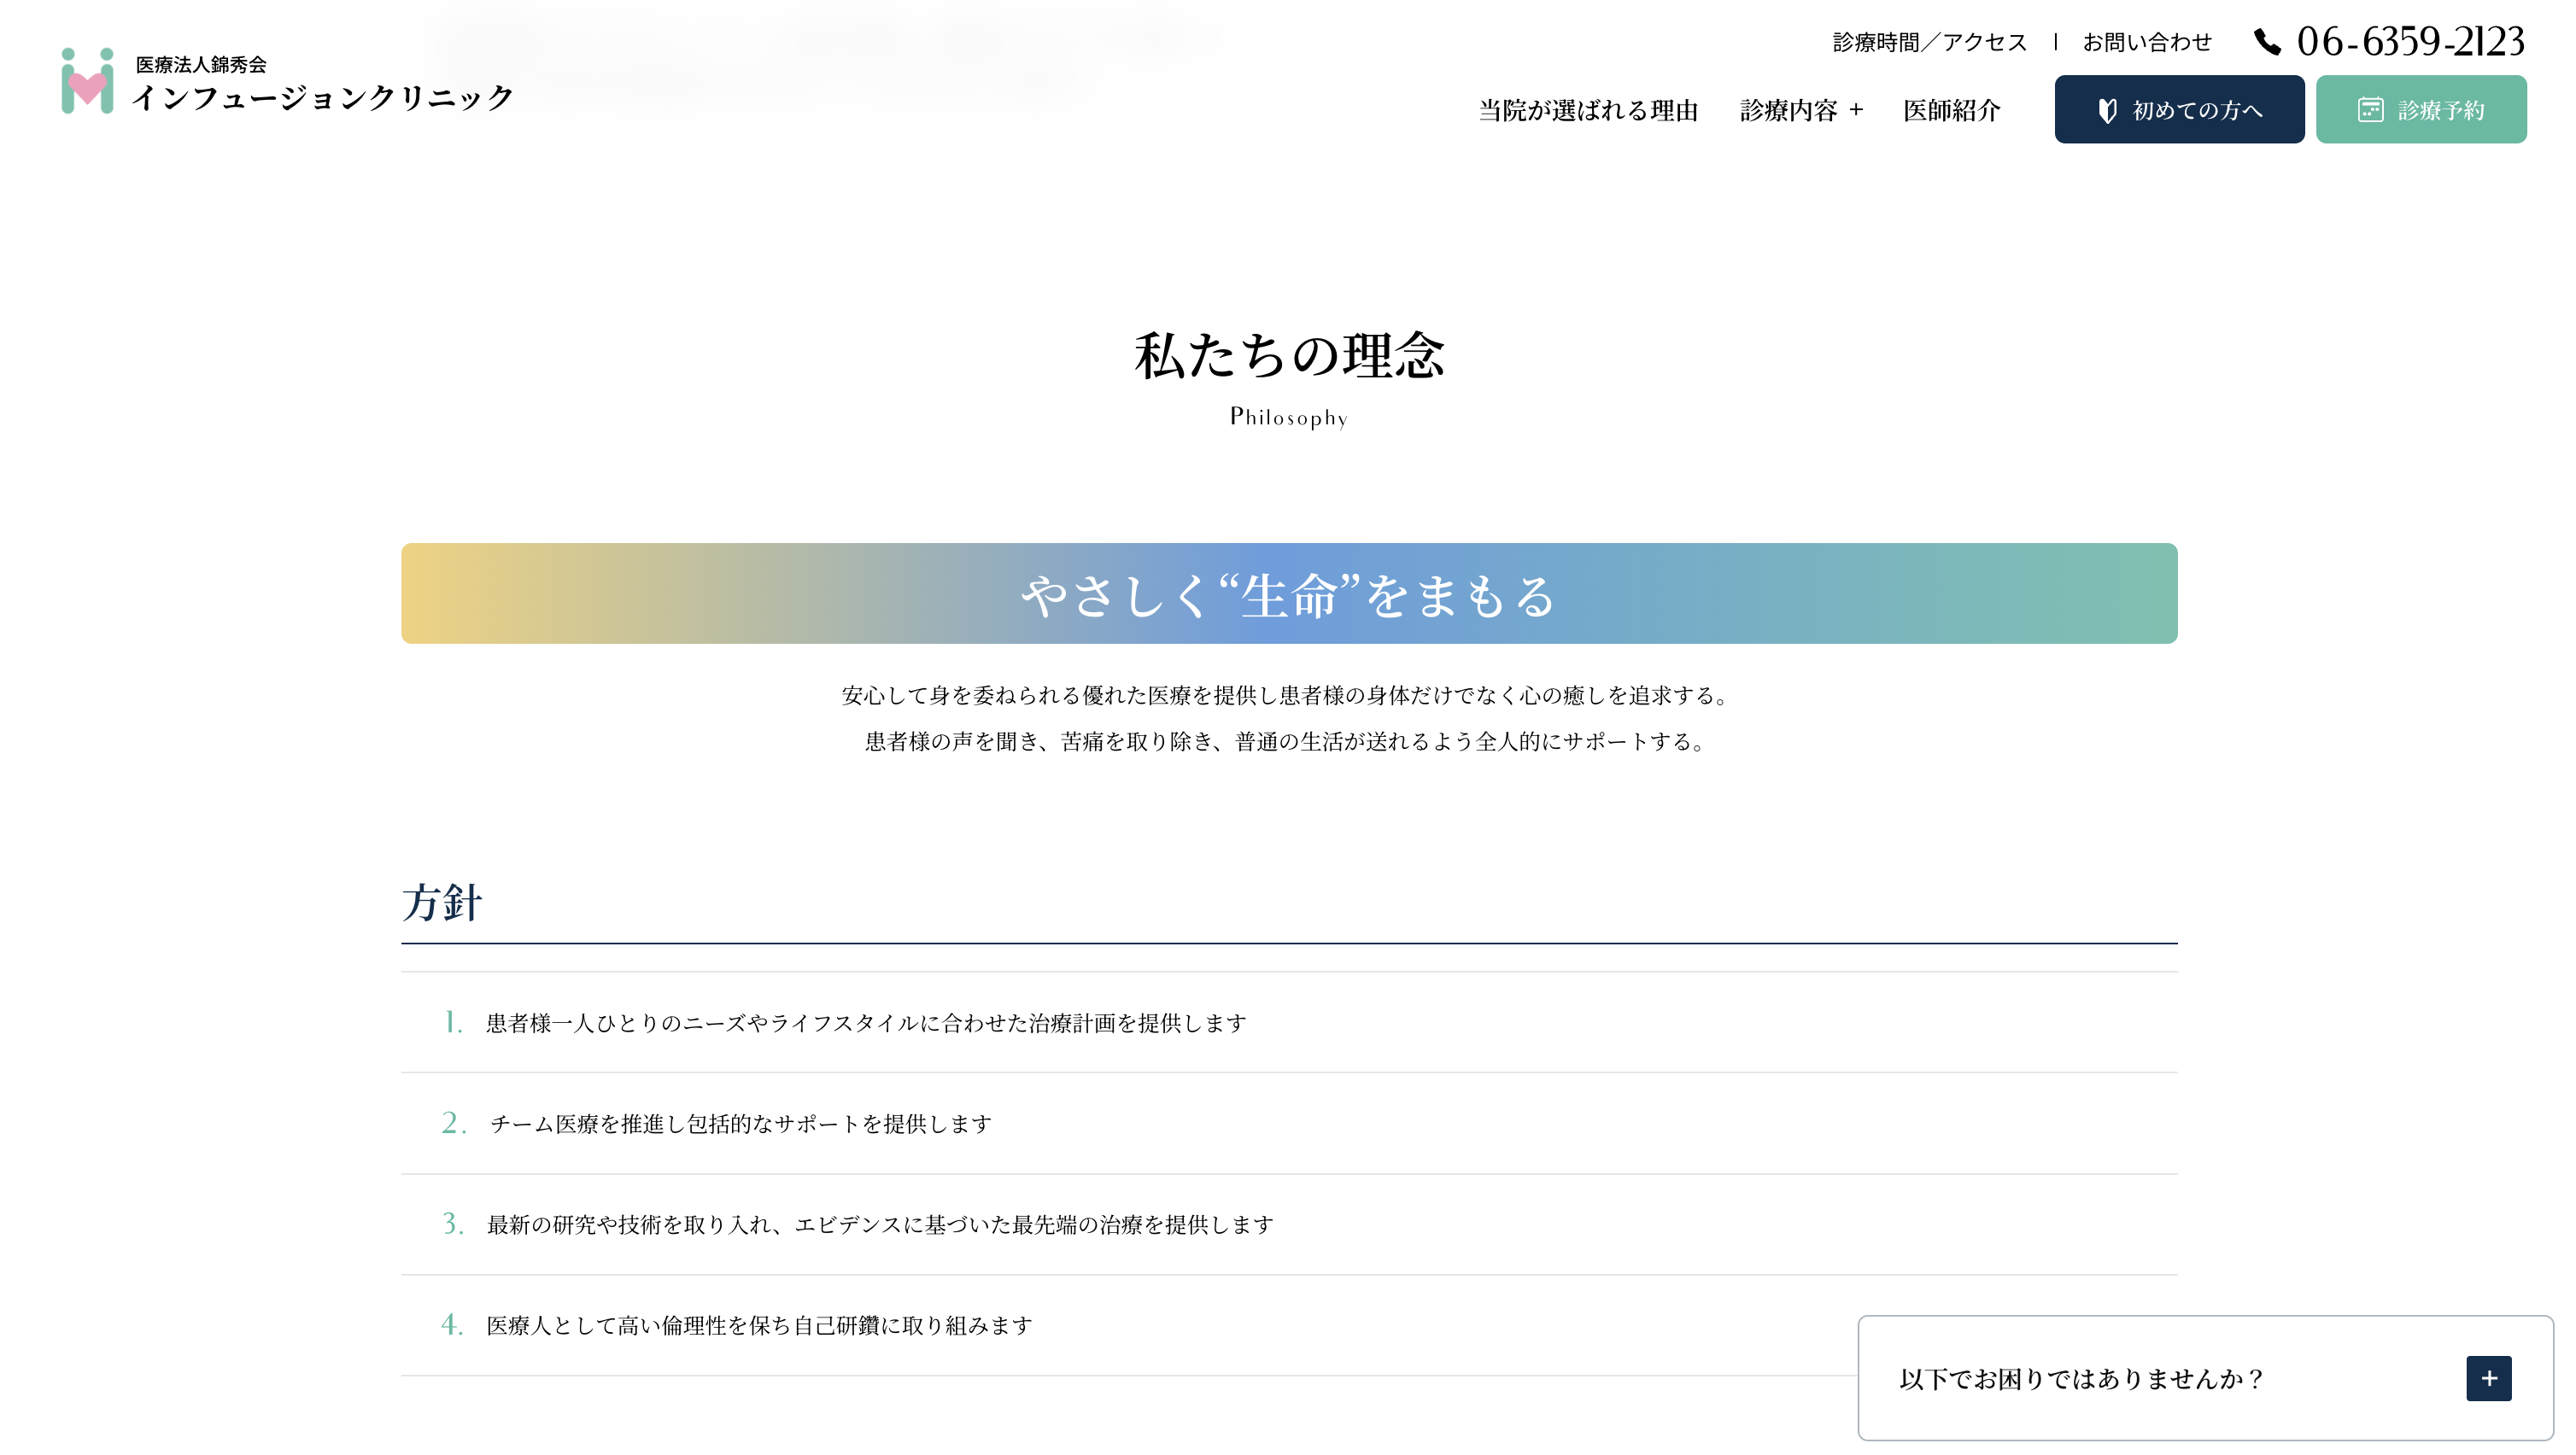Click the gradient やさしく生命をまもる banner
The image size is (2576, 1455).
click(1288, 593)
